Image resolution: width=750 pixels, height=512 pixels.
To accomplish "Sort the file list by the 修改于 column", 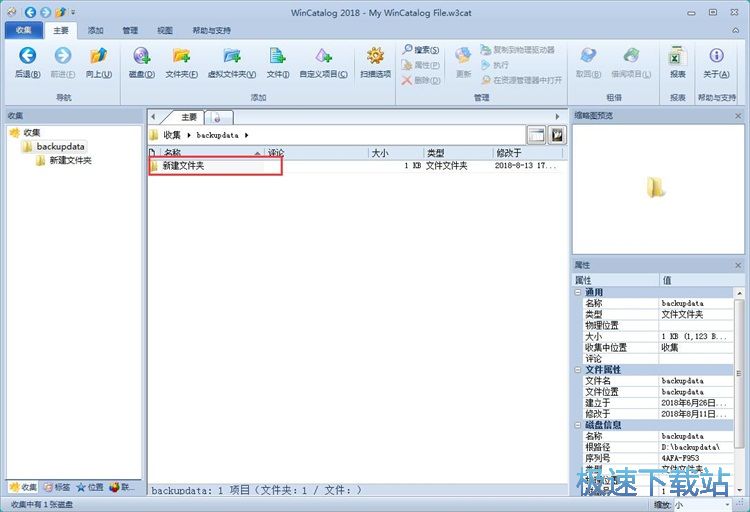I will [x=528, y=153].
